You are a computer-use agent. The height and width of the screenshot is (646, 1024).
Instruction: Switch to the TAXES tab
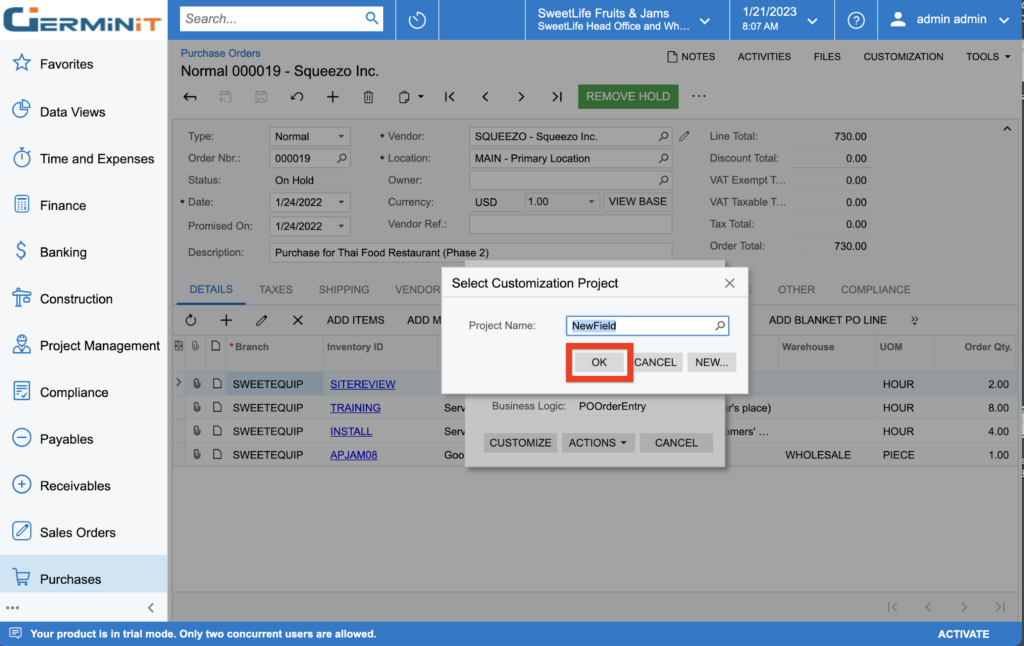[x=276, y=289]
